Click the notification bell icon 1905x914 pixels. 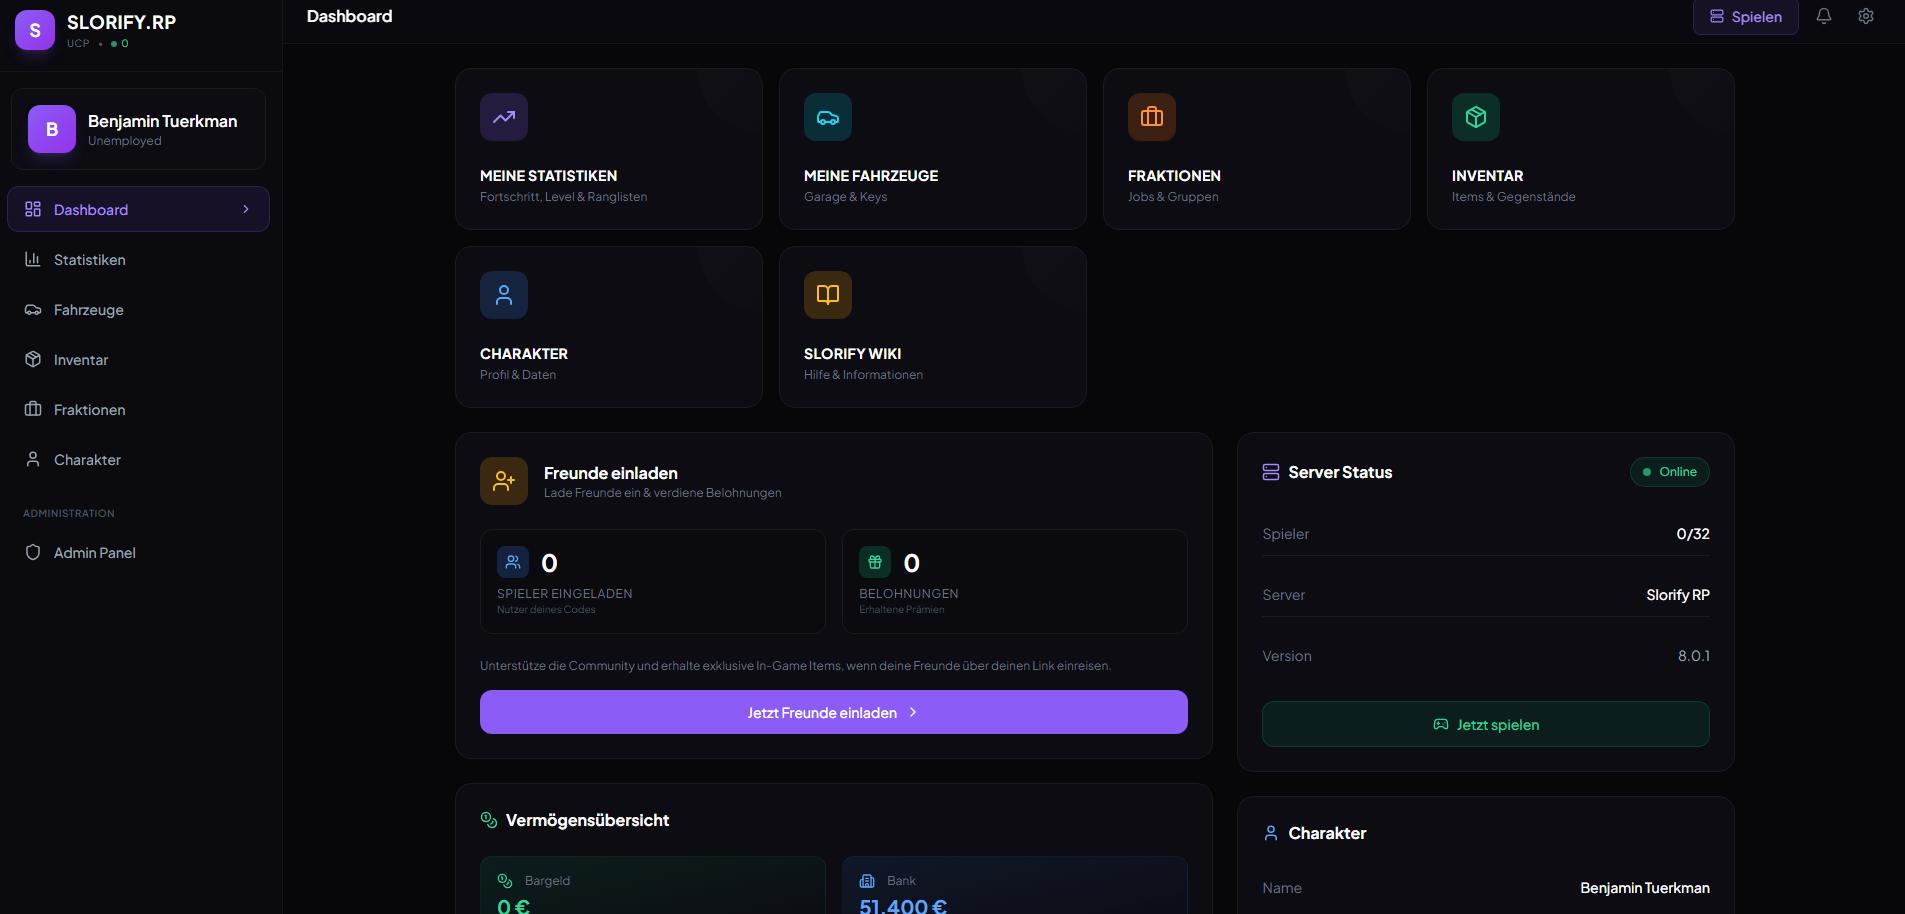[x=1824, y=16]
